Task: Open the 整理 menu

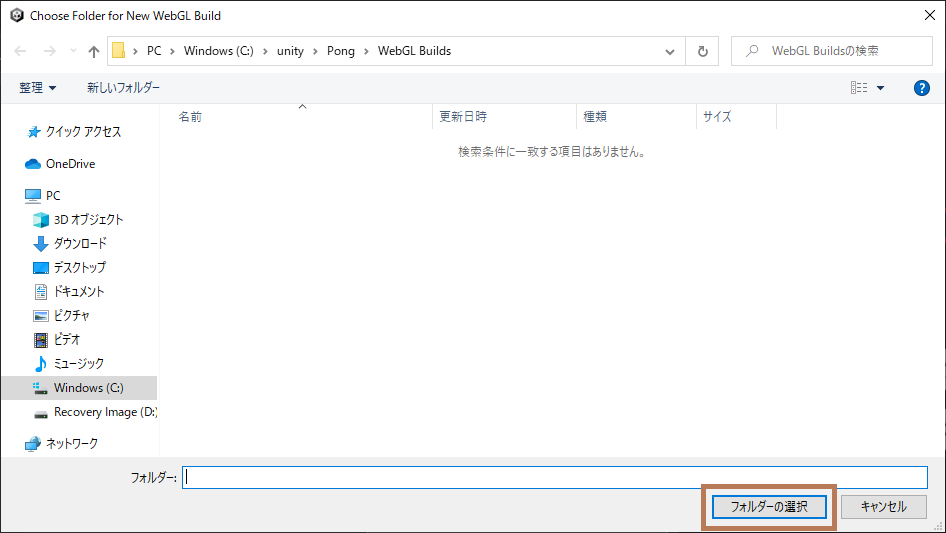Action: click(37, 88)
